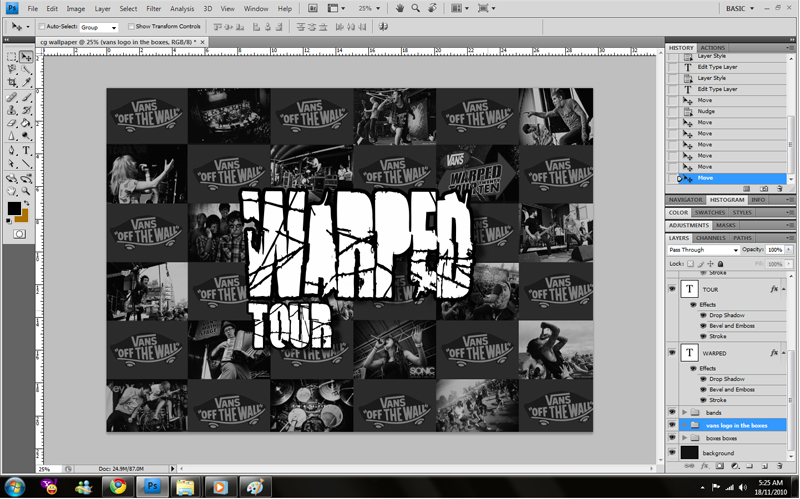The image size is (800, 499).
Task: Select the Eyedropper tool
Action: 26,82
